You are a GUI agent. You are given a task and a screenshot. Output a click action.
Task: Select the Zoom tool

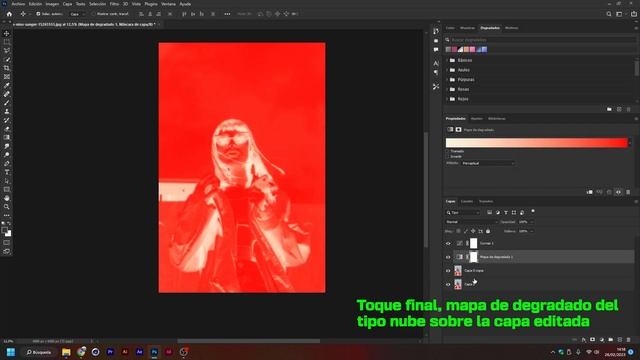(7, 207)
